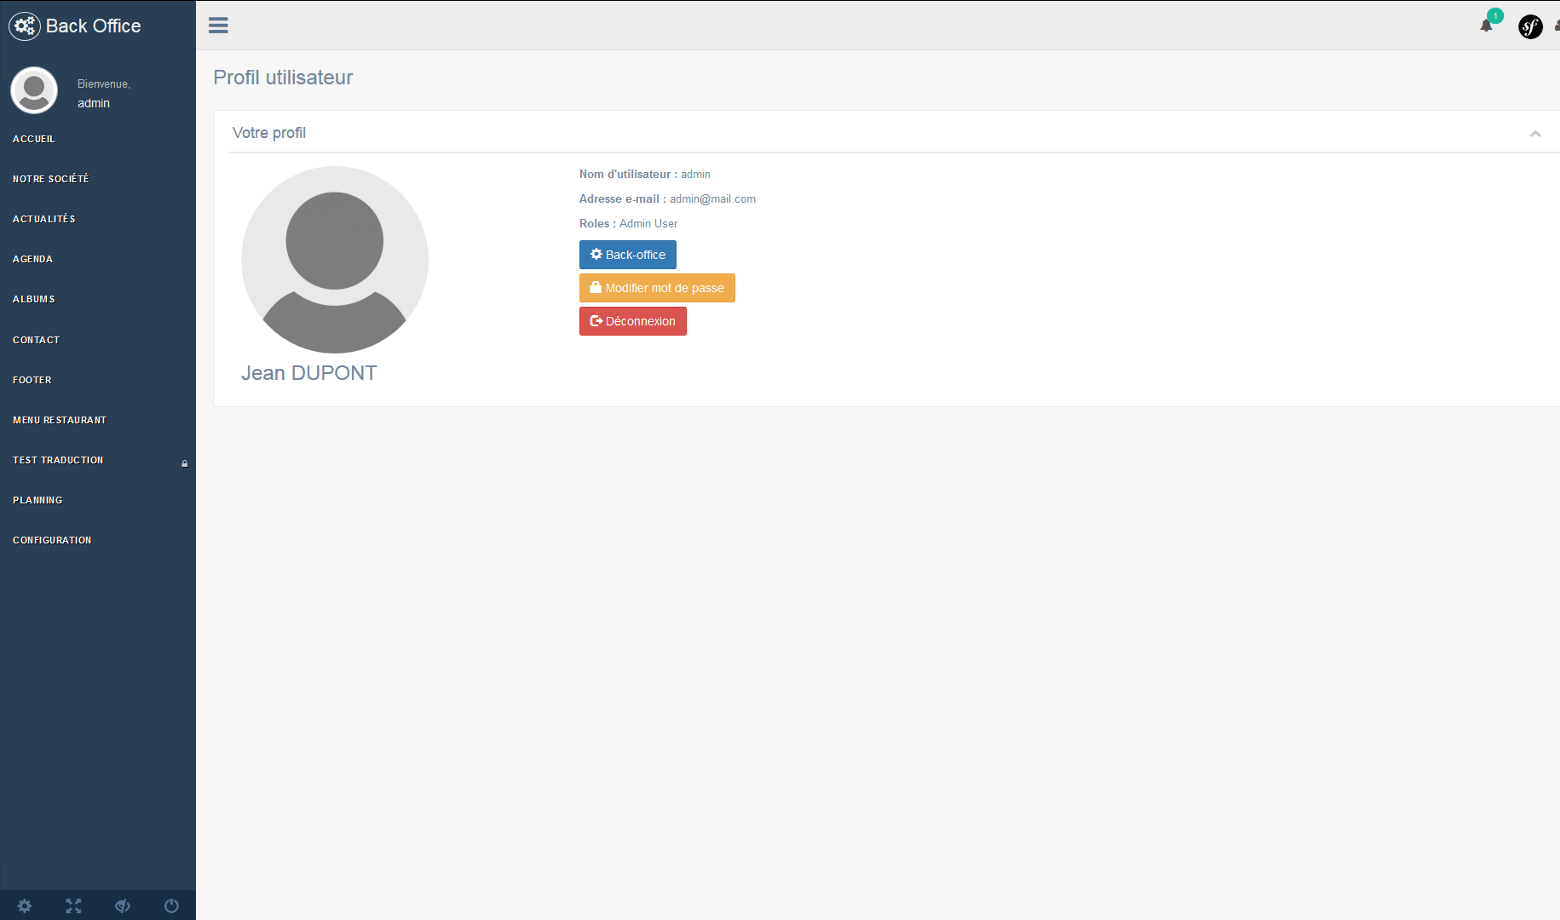
Task: Click the small admin avatar in sidebar
Action: (34, 91)
